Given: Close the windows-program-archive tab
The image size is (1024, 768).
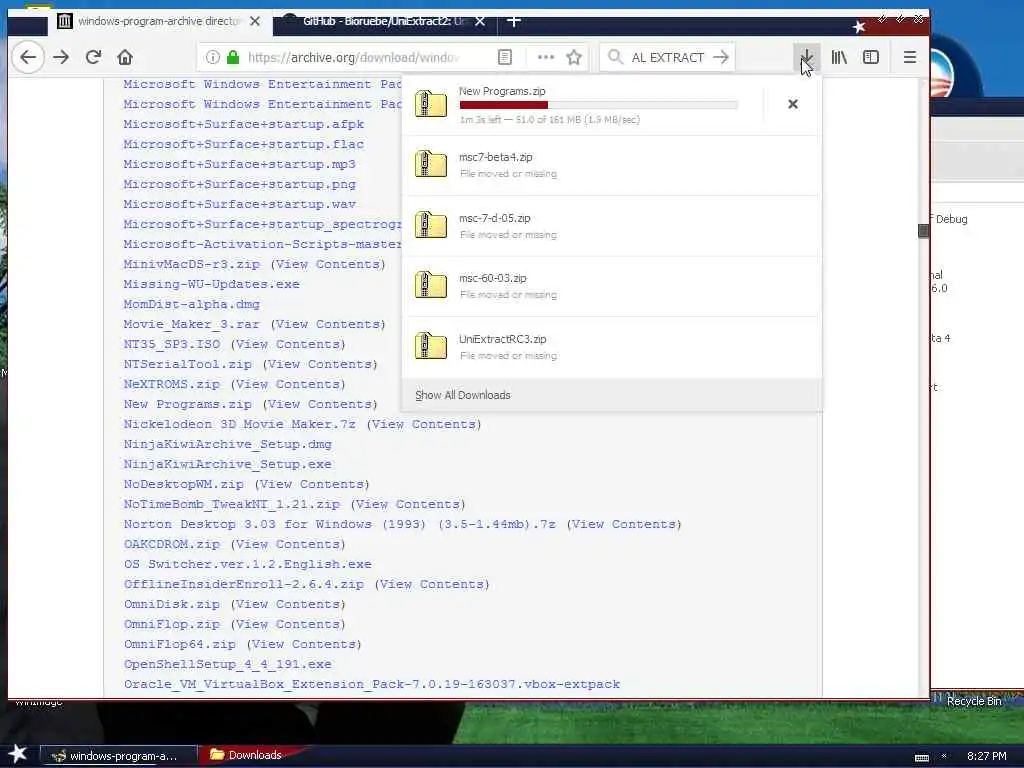Looking at the screenshot, I should click(x=255, y=22).
